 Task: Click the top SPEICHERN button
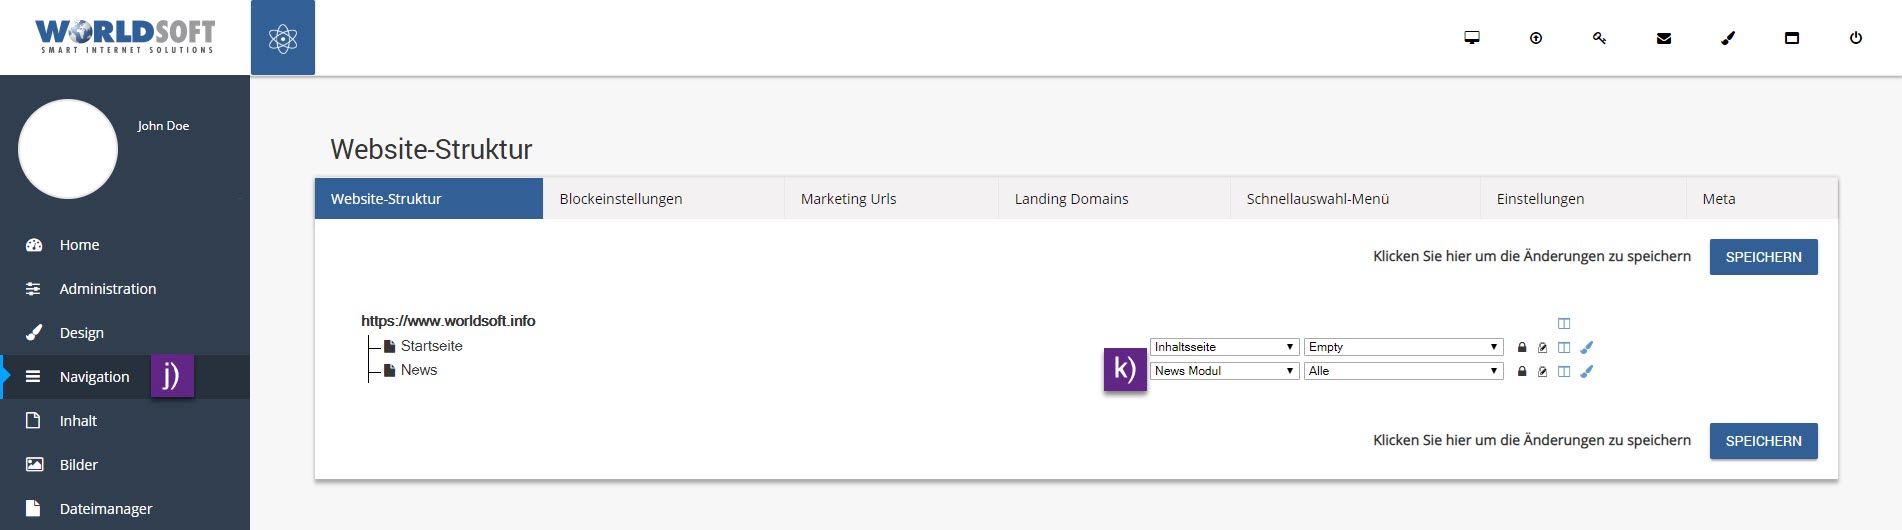1763,257
